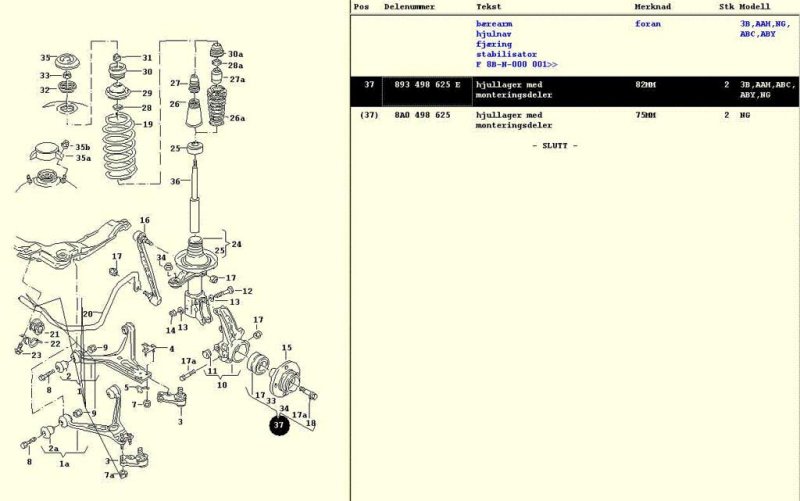This screenshot has width=800, height=501.
Task: Select part number 8A0 498 625 row
Action: pyautogui.click(x=421, y=115)
